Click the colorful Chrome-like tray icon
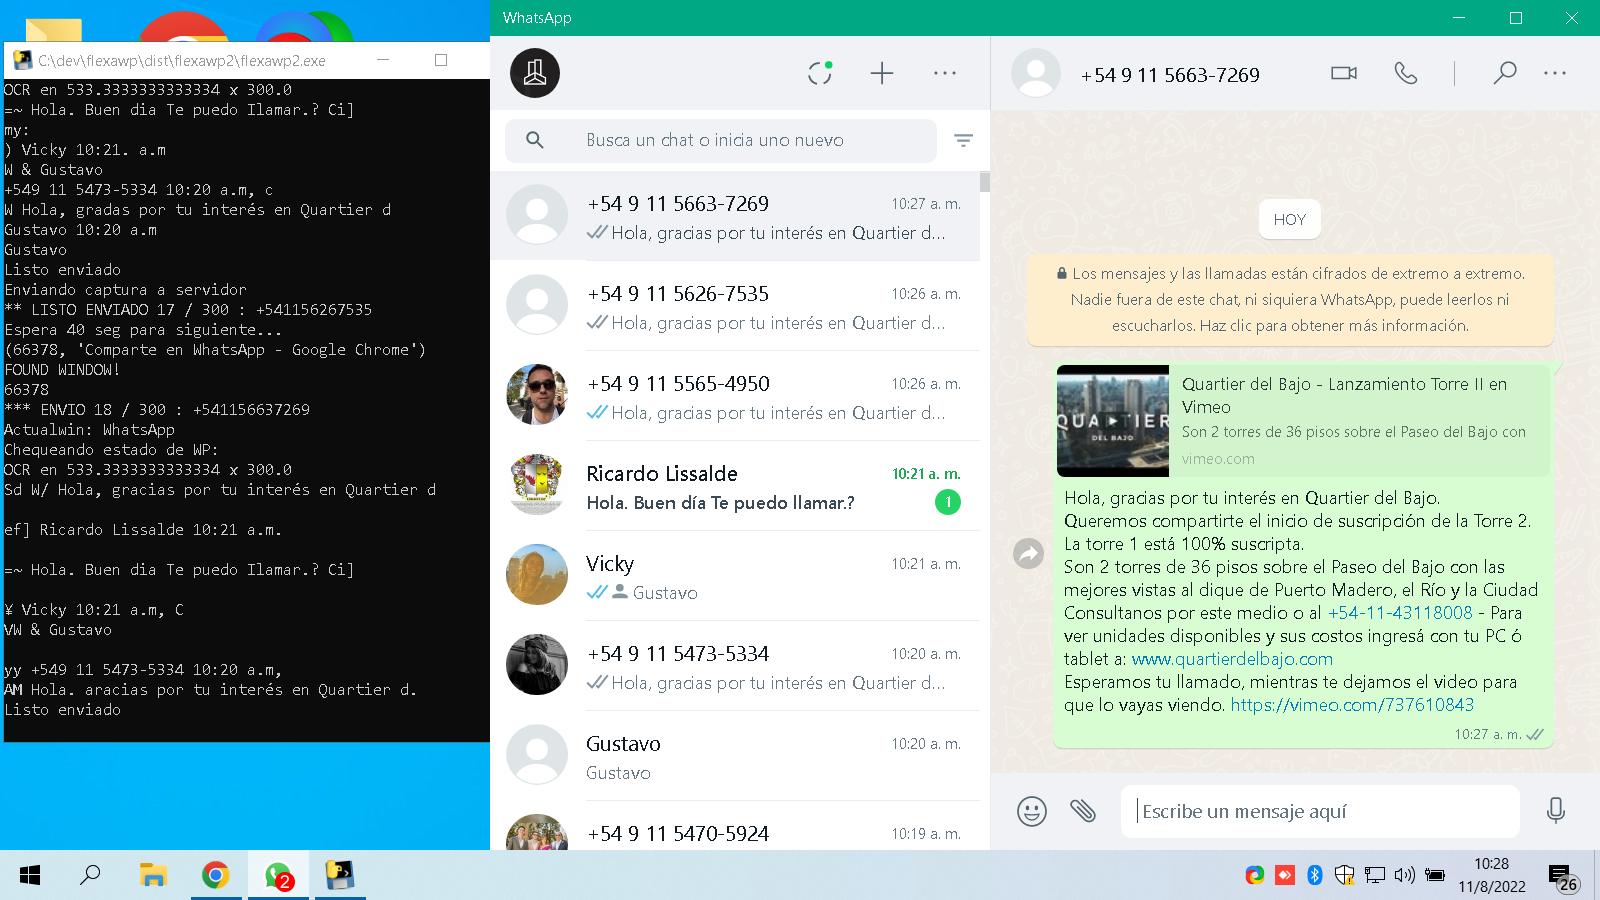 pyautogui.click(x=1254, y=876)
